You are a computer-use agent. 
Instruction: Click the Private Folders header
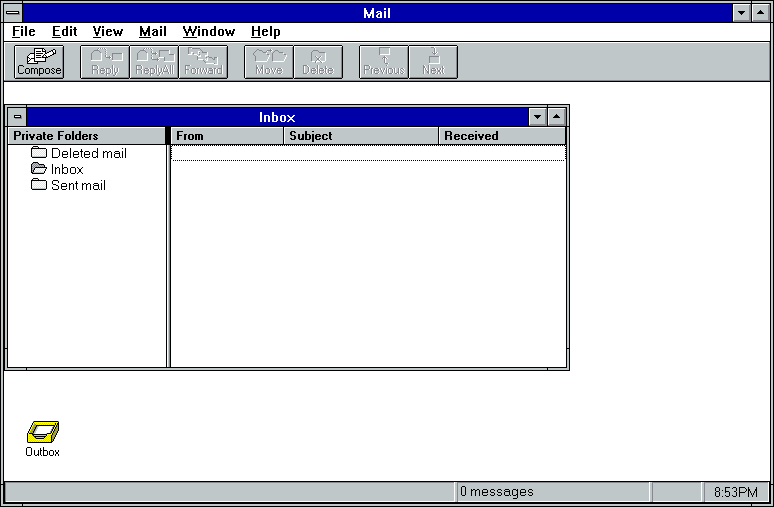click(86, 136)
